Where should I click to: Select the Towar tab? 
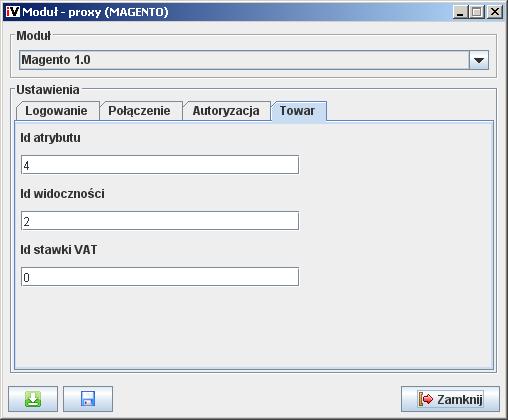pos(298,111)
